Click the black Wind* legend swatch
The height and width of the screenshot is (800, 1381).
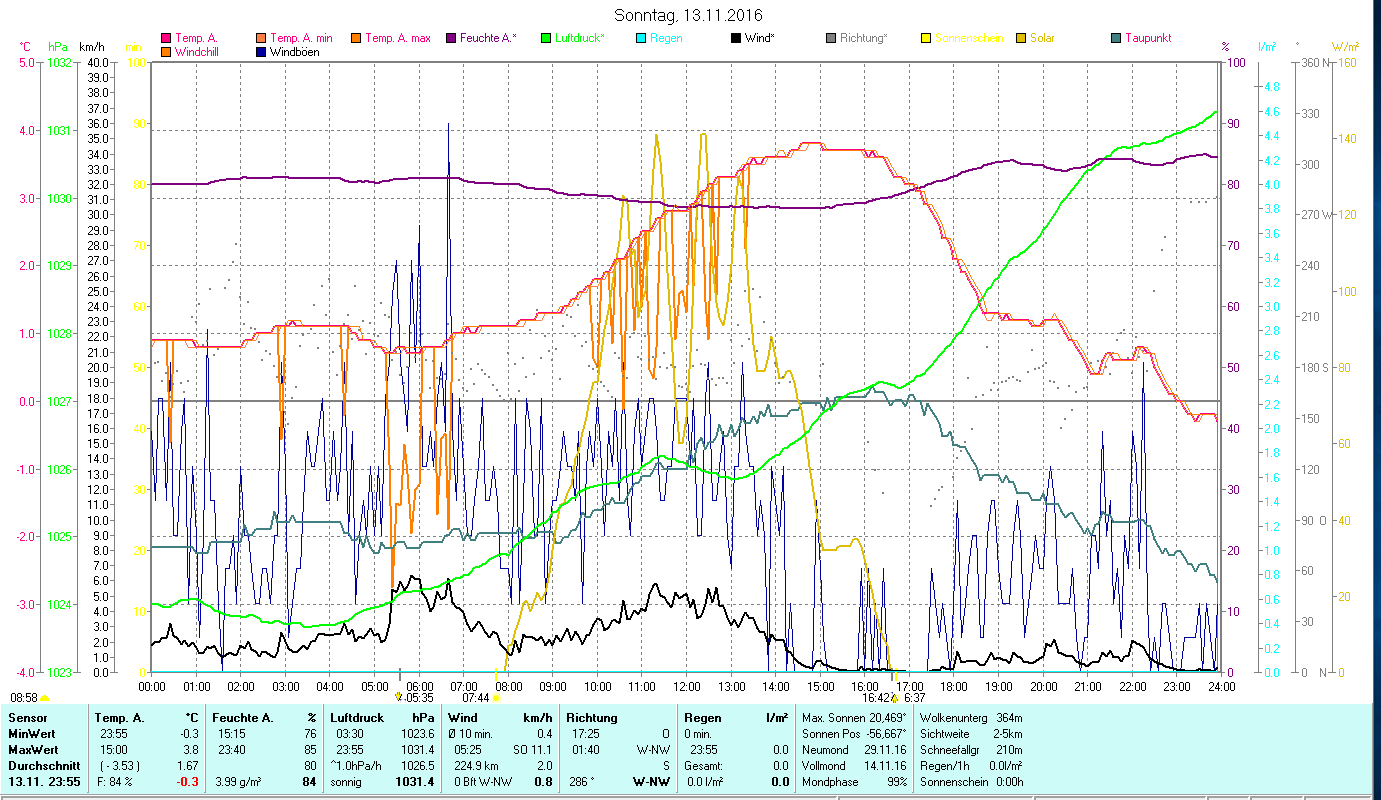click(x=736, y=39)
